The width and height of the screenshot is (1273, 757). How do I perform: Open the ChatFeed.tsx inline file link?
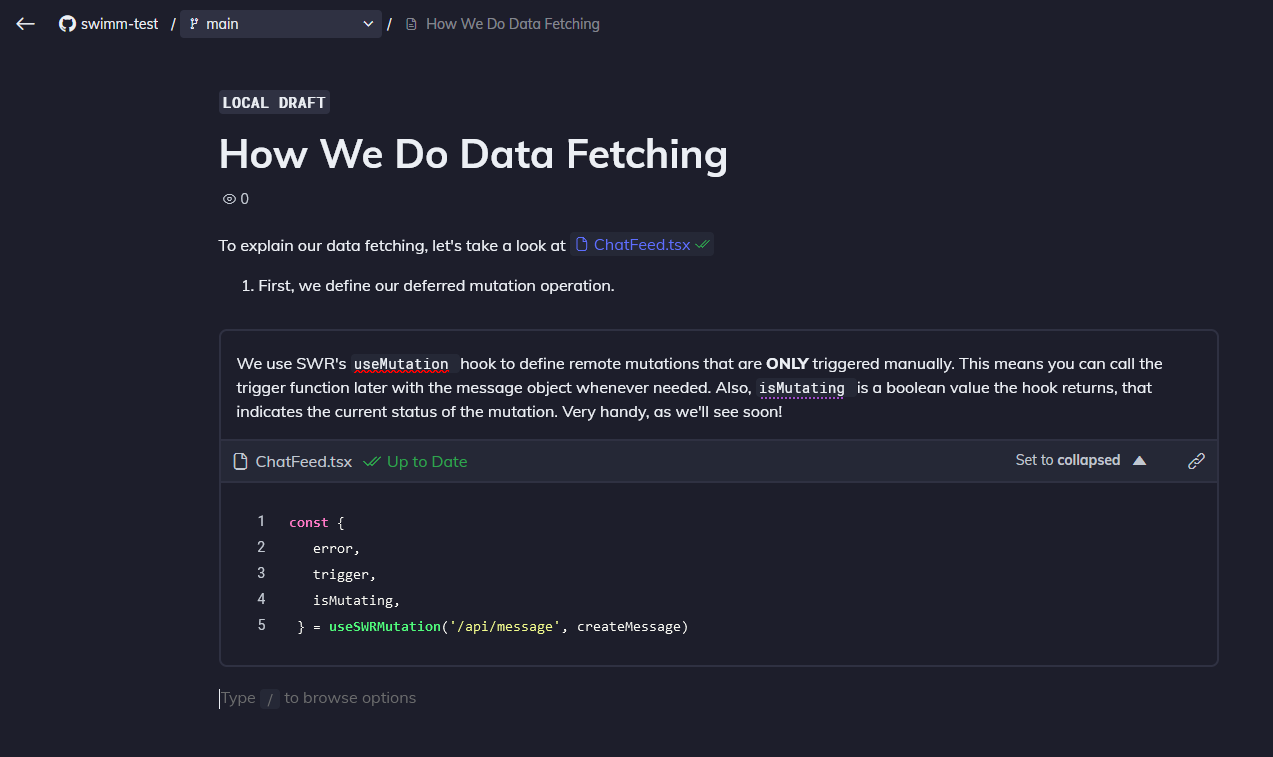point(641,245)
